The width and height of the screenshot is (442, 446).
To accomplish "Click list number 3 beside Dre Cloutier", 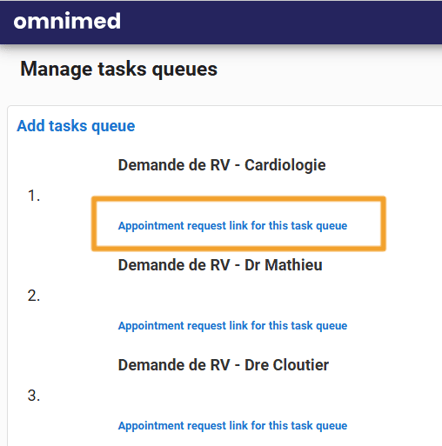I will coord(34,396).
